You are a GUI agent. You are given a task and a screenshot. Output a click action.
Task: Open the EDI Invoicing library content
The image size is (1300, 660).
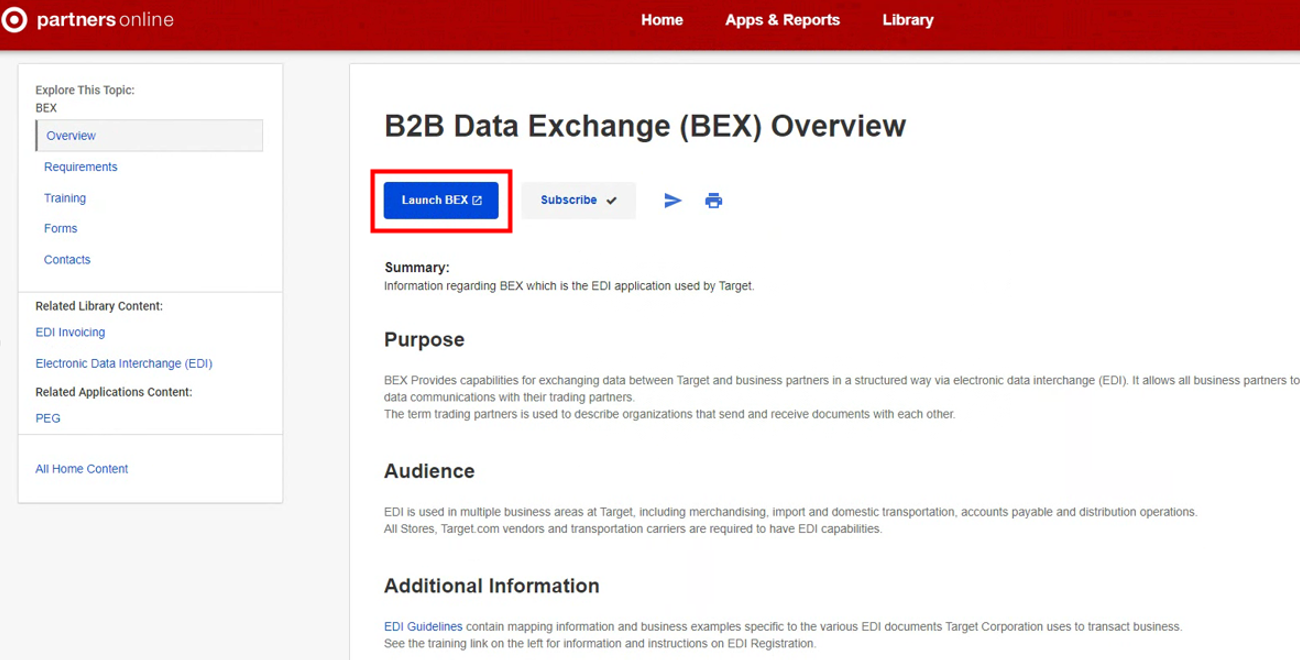tap(70, 331)
